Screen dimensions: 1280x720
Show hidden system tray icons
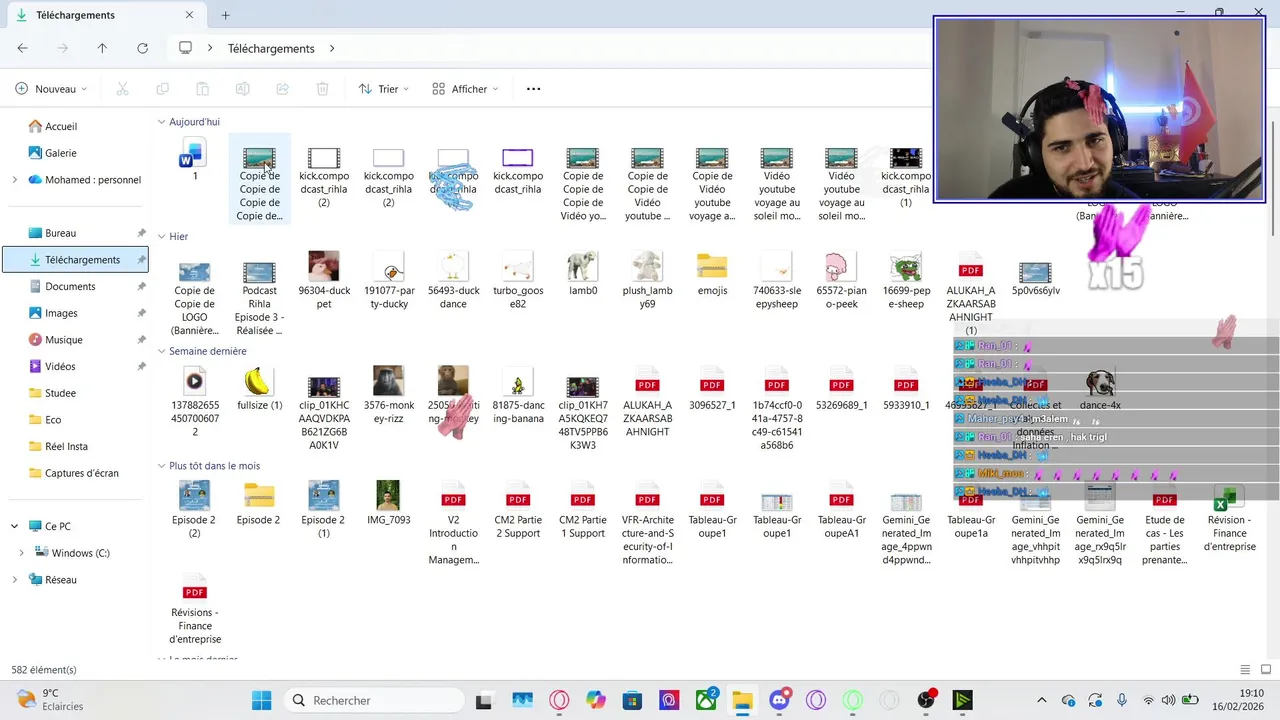(1042, 700)
